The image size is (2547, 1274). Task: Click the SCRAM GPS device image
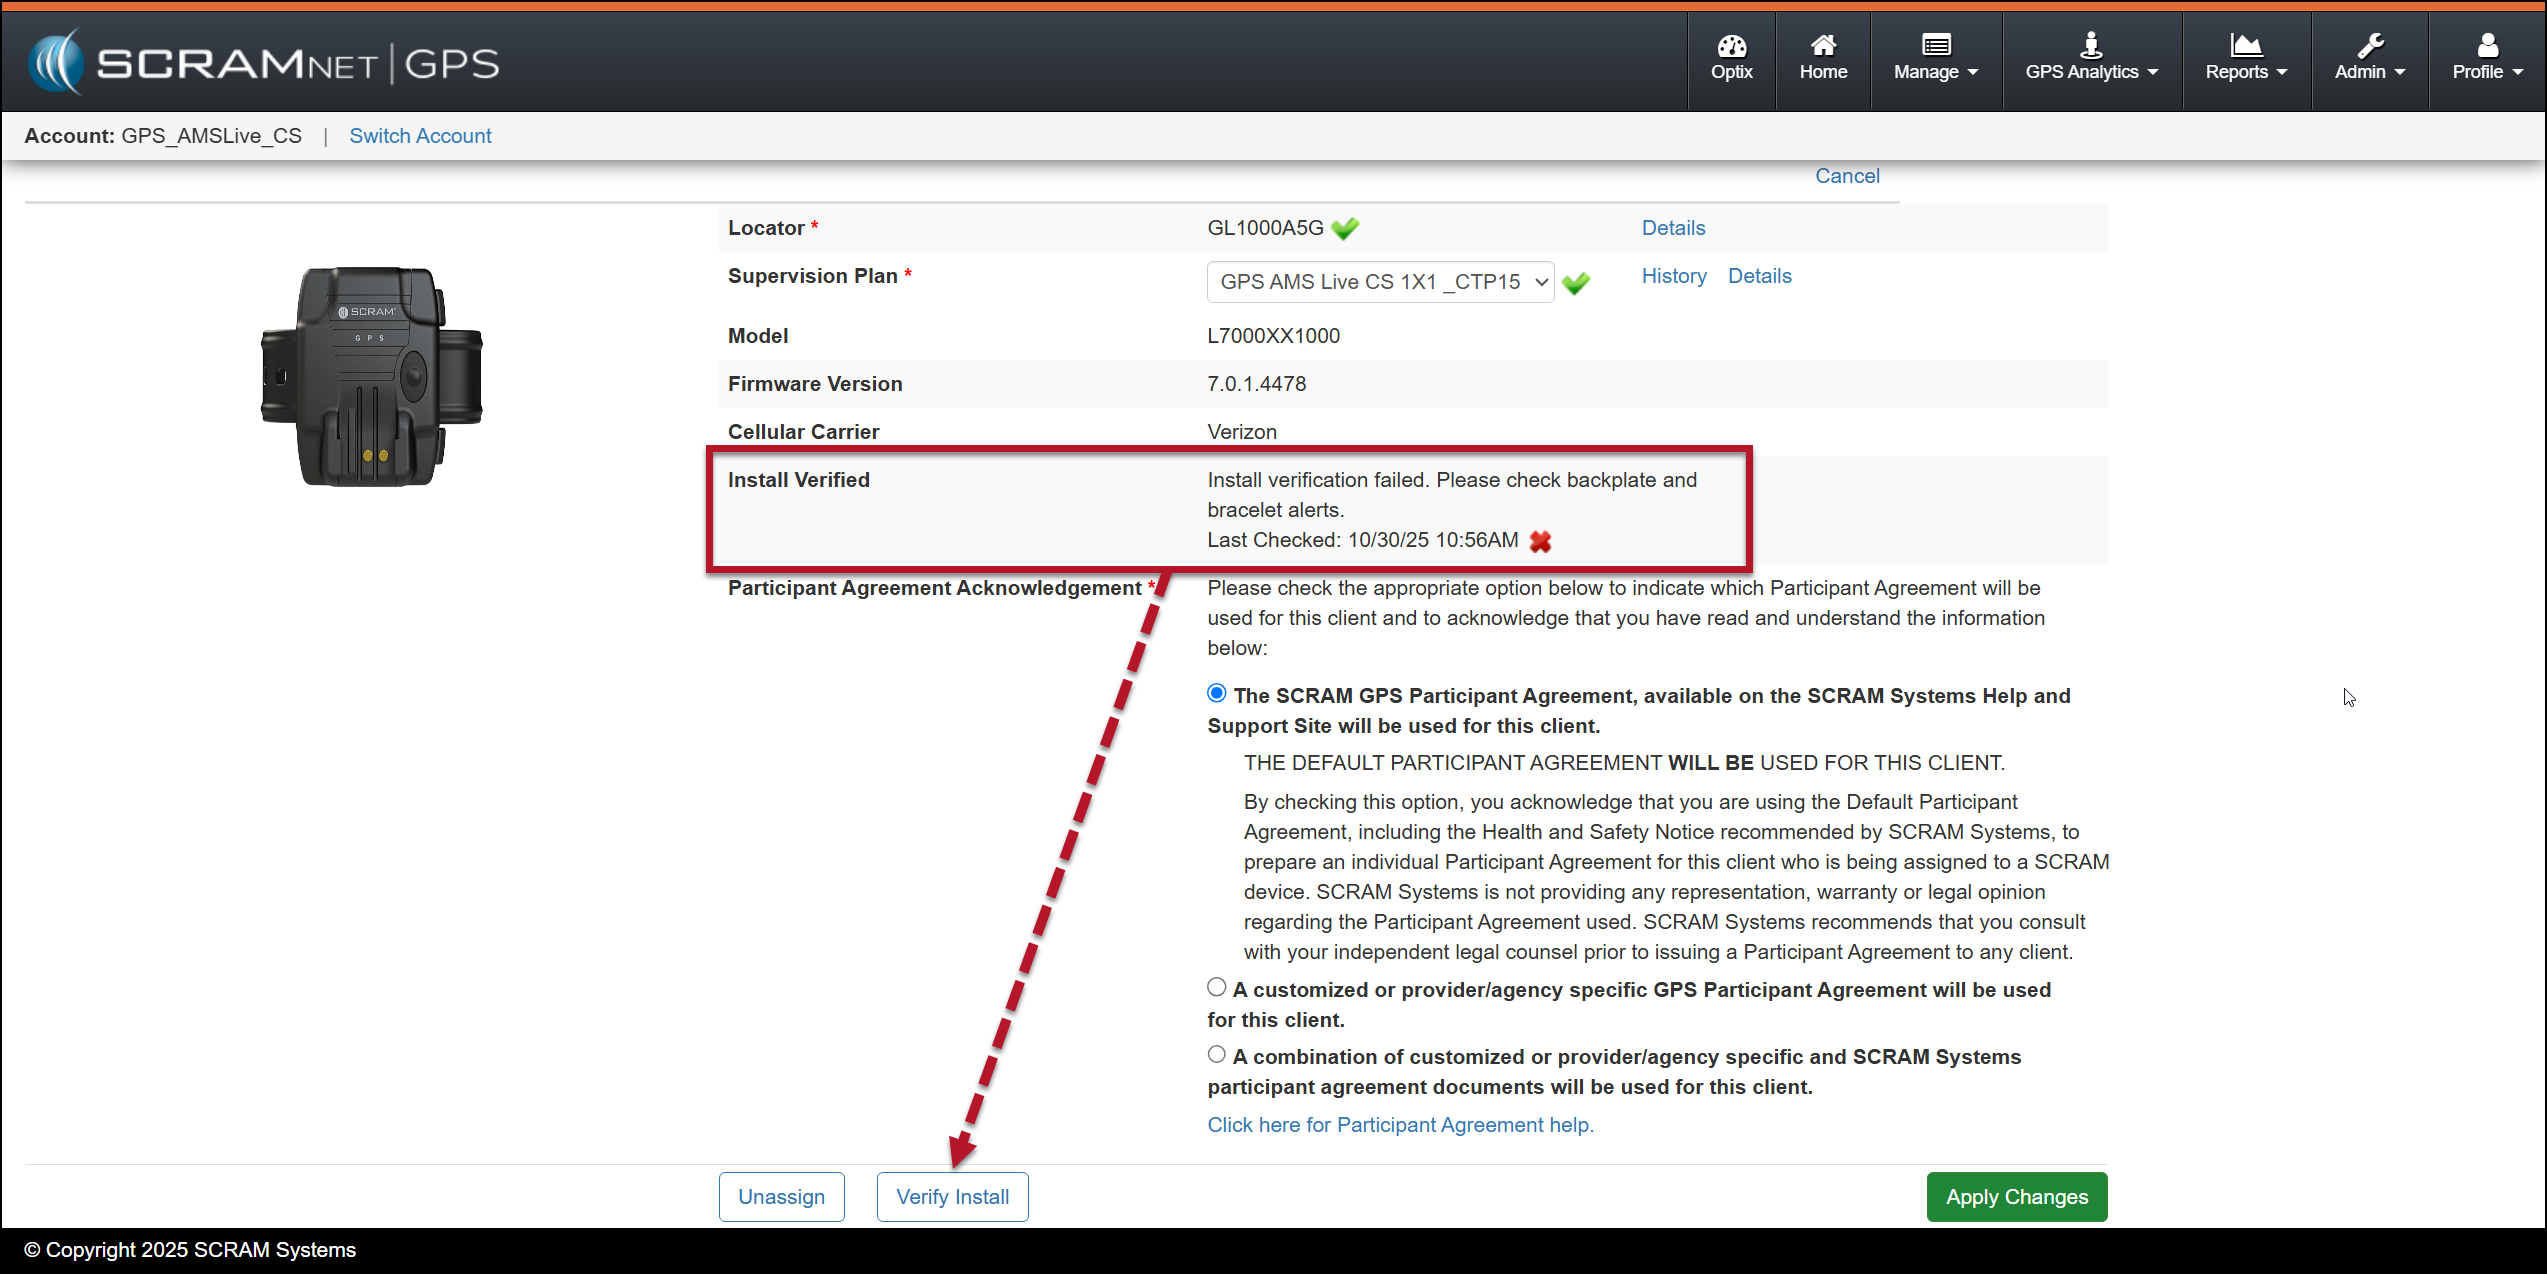pyautogui.click(x=371, y=377)
